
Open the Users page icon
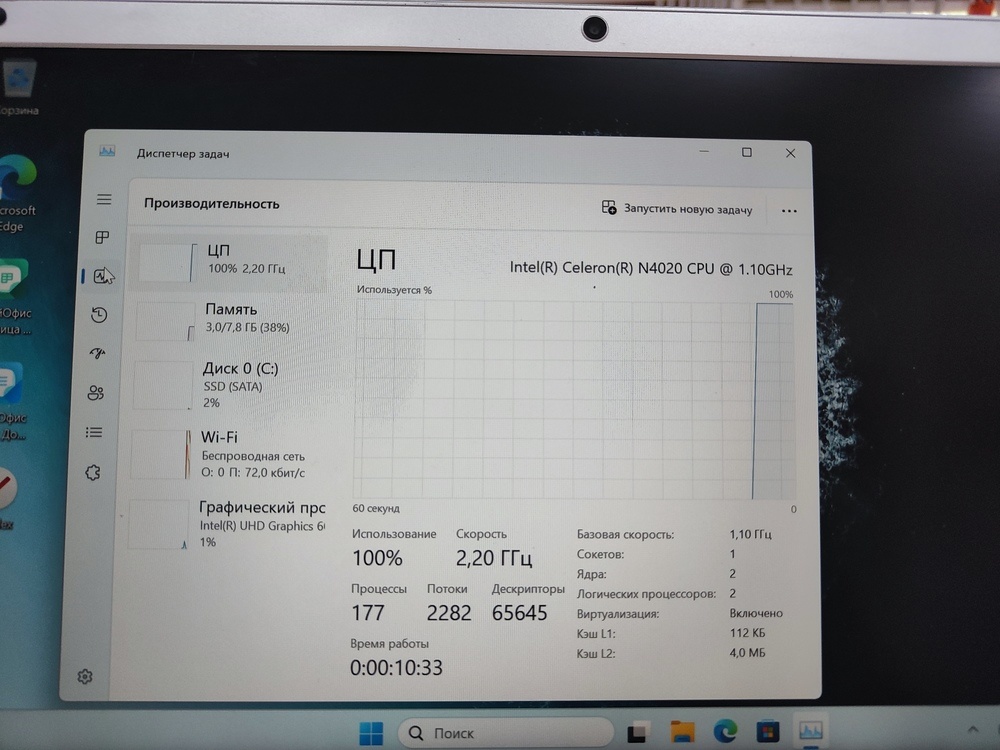click(96, 393)
